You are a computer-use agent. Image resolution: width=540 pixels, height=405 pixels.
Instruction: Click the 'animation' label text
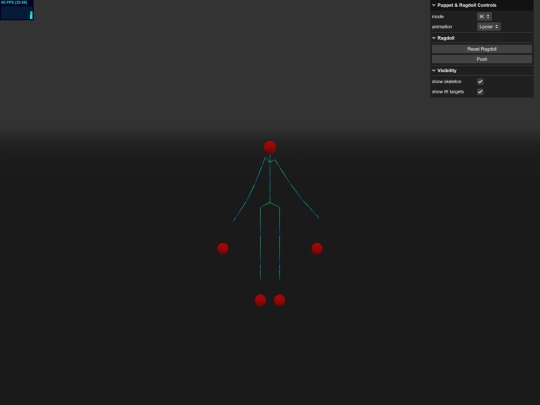click(442, 27)
